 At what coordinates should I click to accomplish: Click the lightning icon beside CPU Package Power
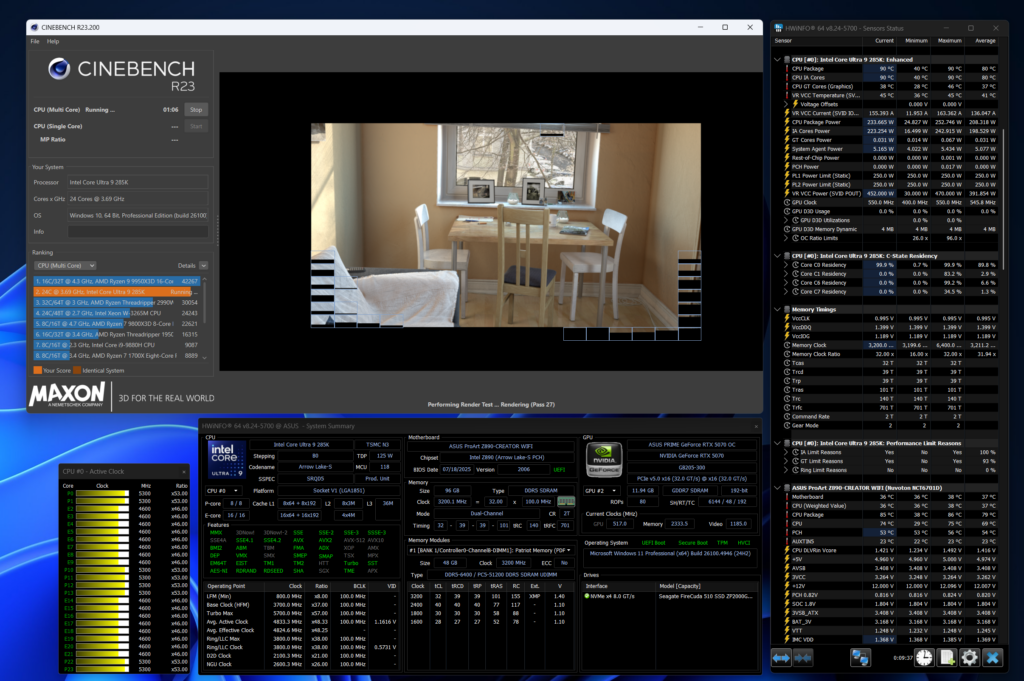coord(787,122)
